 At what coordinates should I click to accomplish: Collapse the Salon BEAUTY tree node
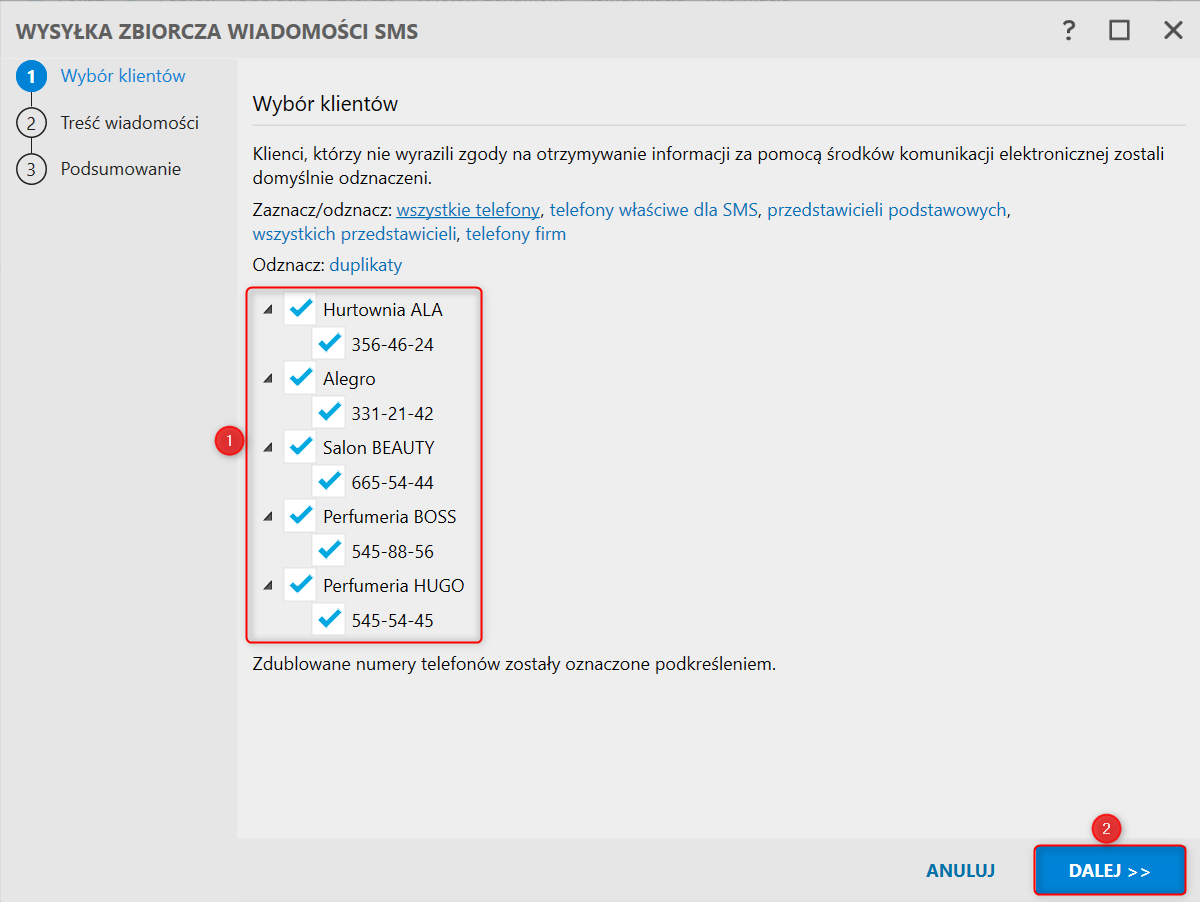click(x=267, y=448)
